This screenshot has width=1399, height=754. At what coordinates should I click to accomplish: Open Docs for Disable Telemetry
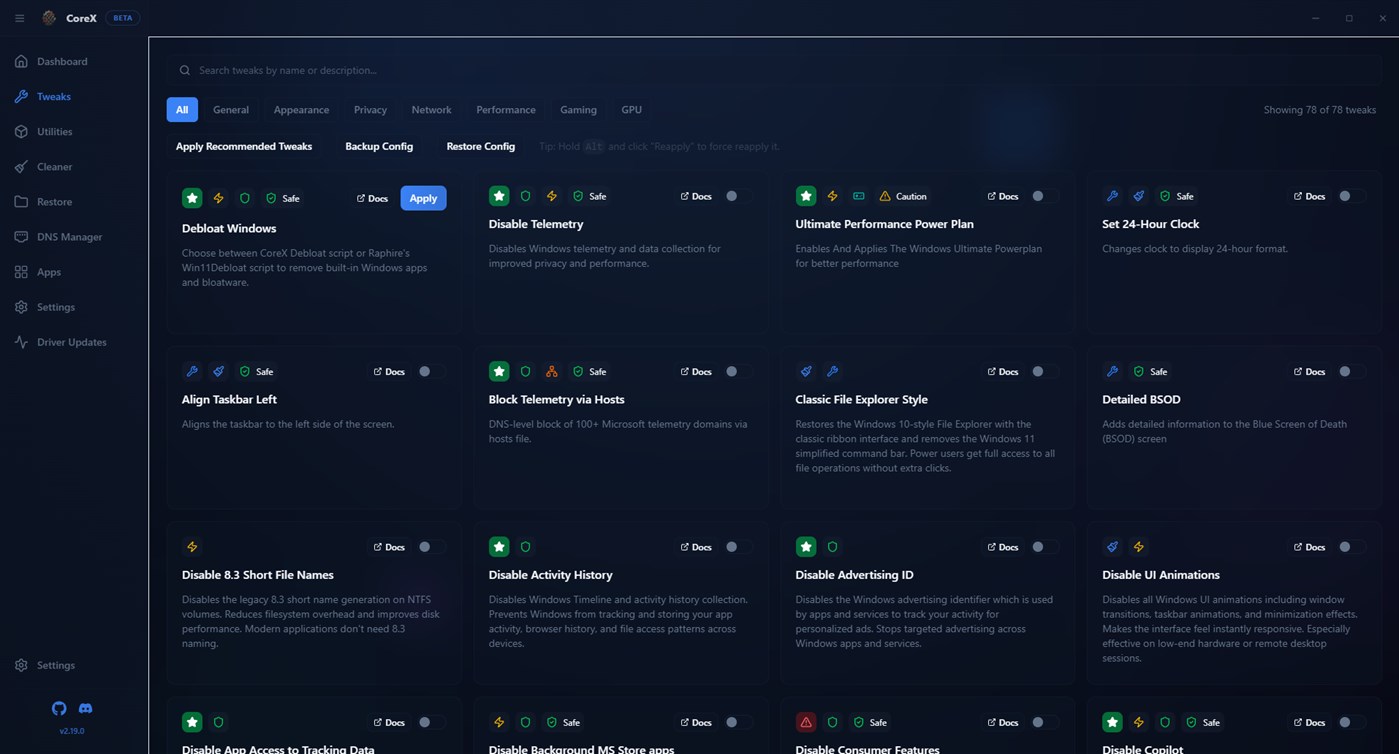(x=696, y=196)
